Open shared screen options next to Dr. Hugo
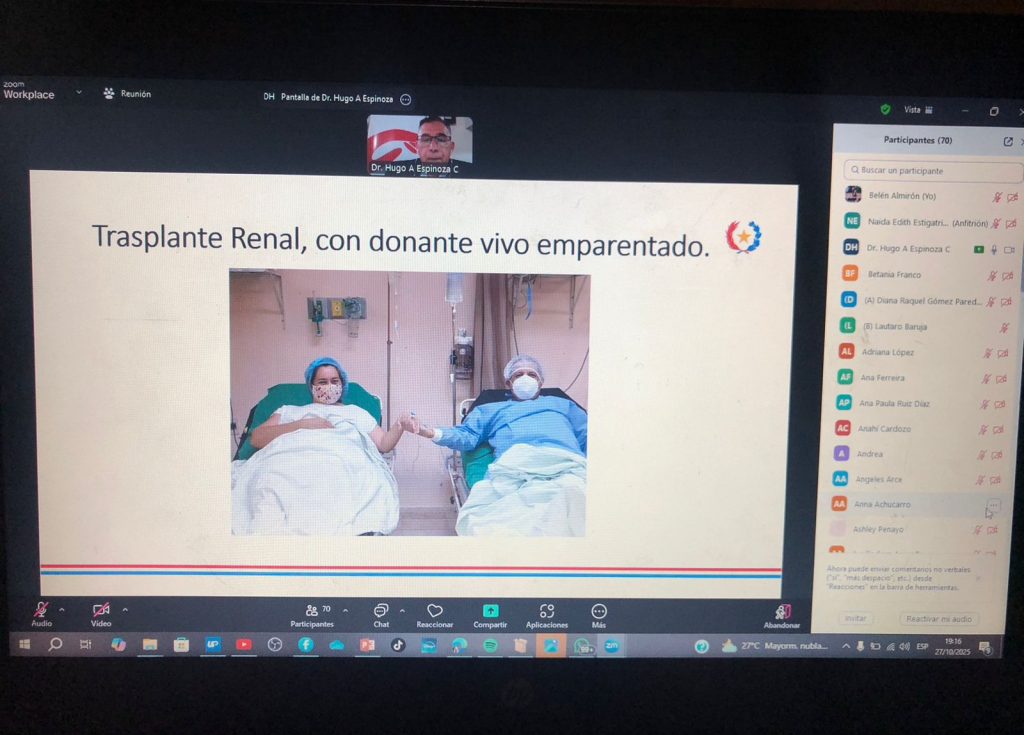 coord(405,99)
